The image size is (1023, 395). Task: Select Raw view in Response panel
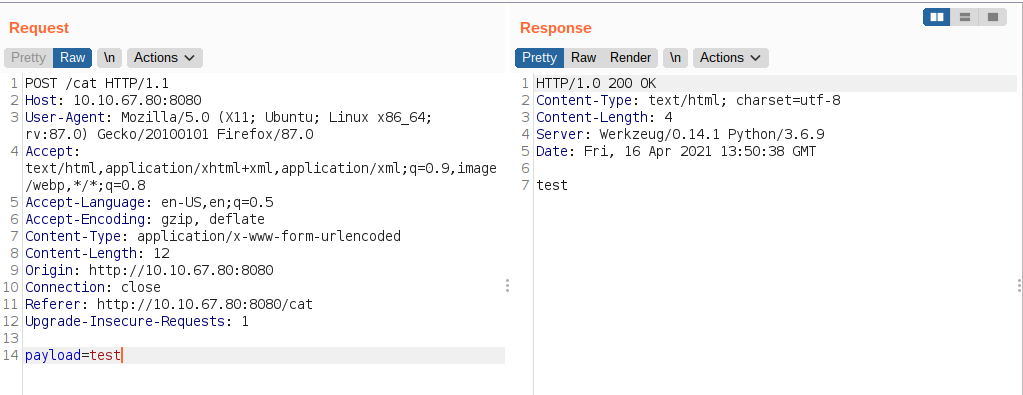[583, 57]
